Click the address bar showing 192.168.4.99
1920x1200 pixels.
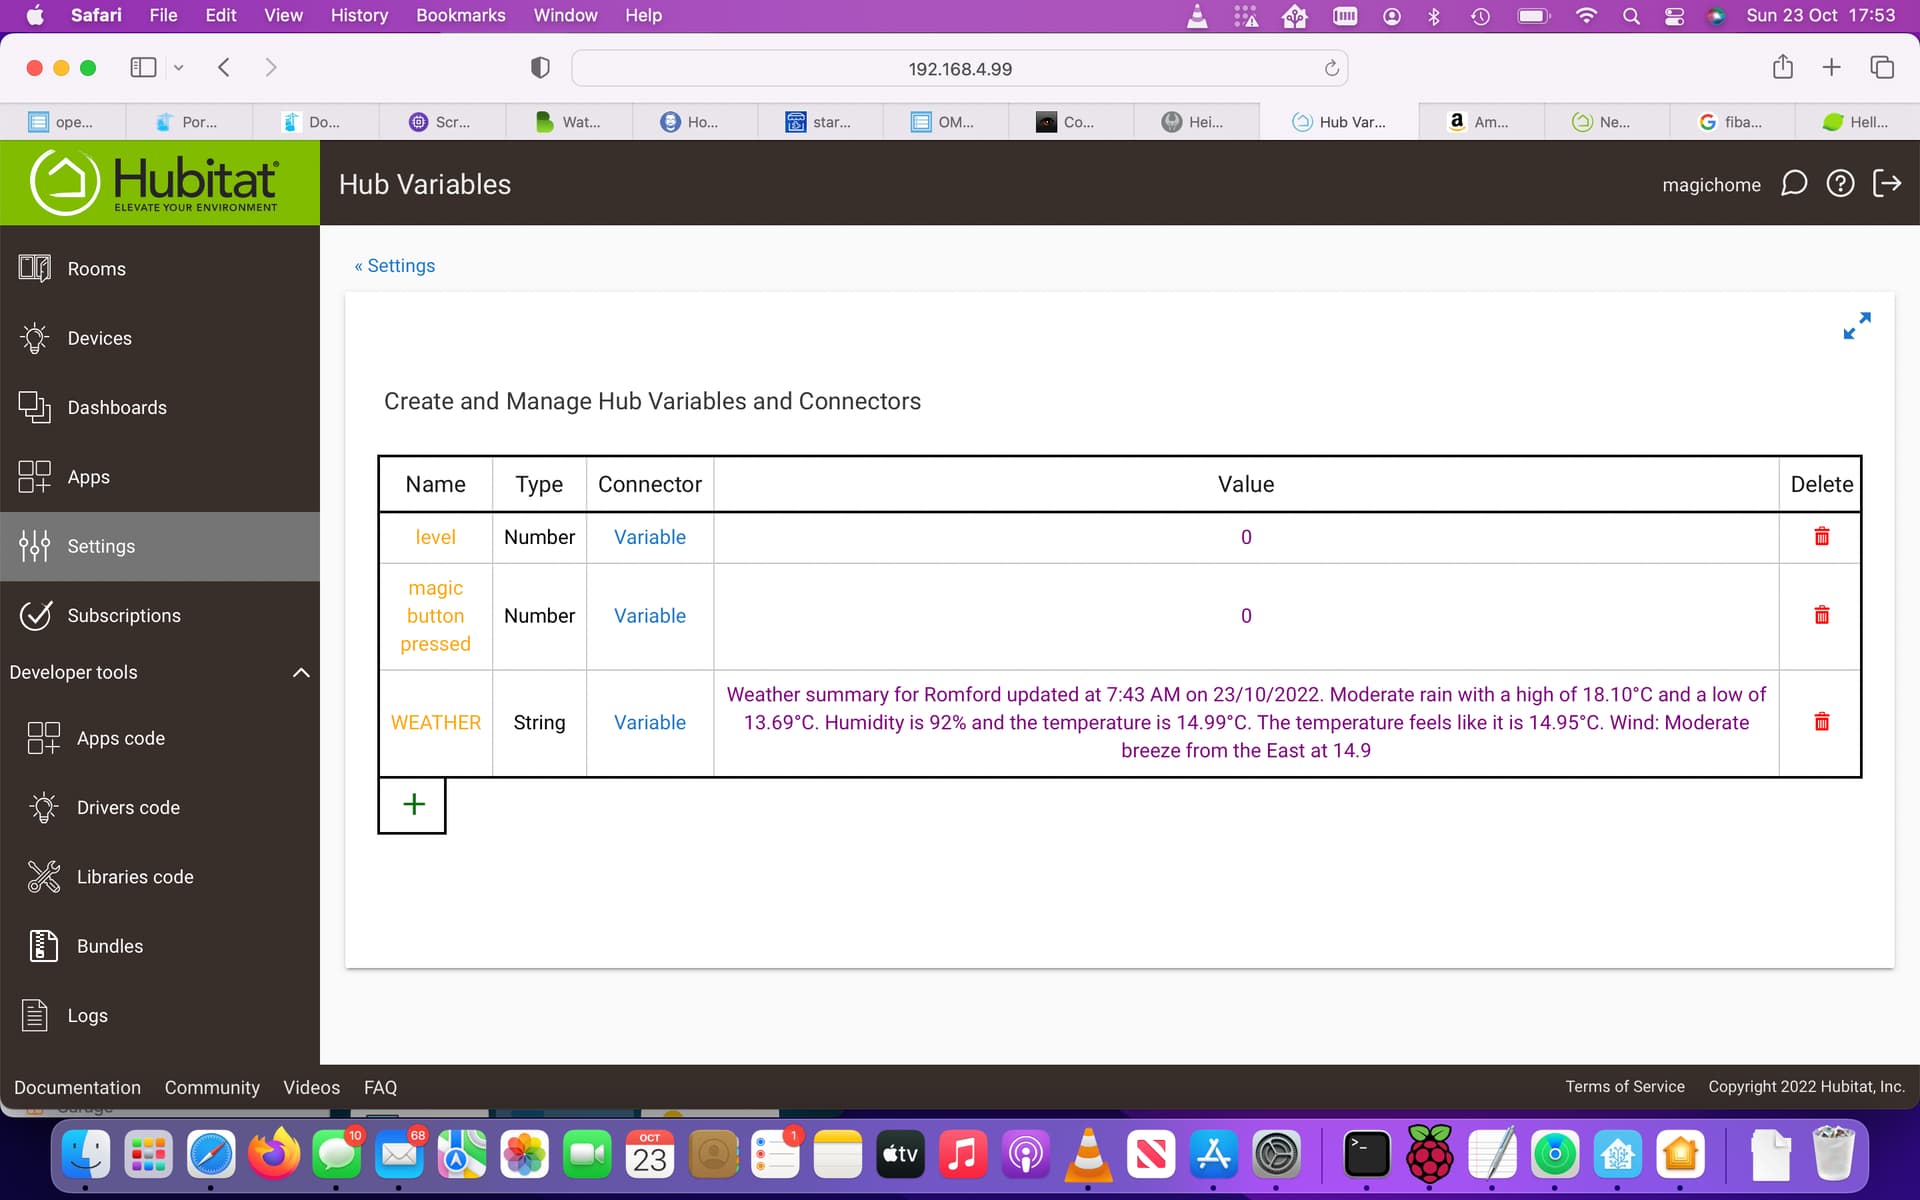point(958,69)
